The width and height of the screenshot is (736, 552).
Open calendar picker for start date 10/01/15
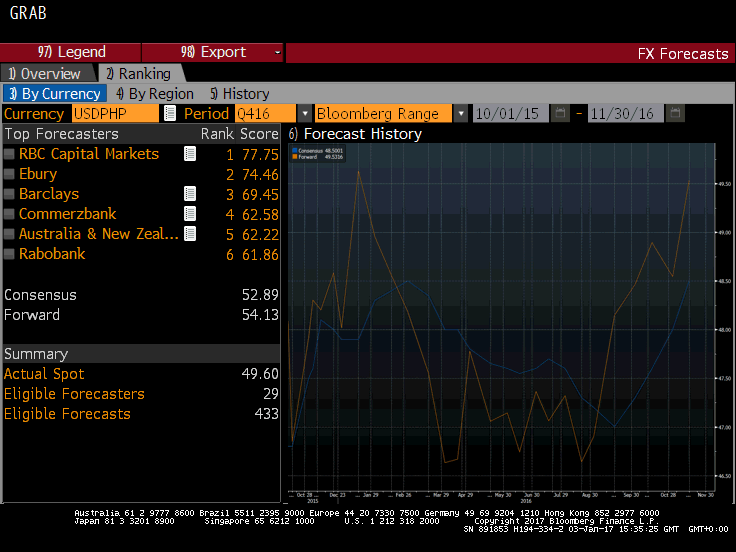[x=560, y=113]
